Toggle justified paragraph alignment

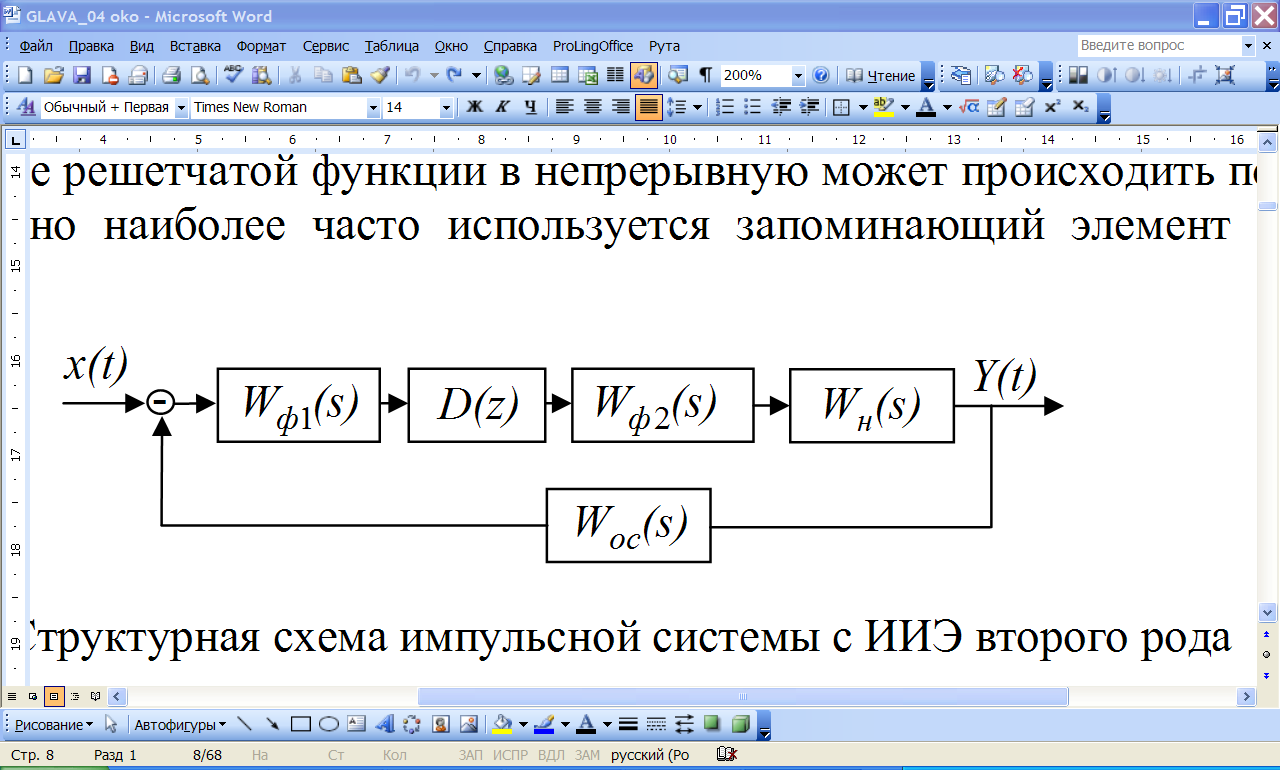click(x=648, y=107)
